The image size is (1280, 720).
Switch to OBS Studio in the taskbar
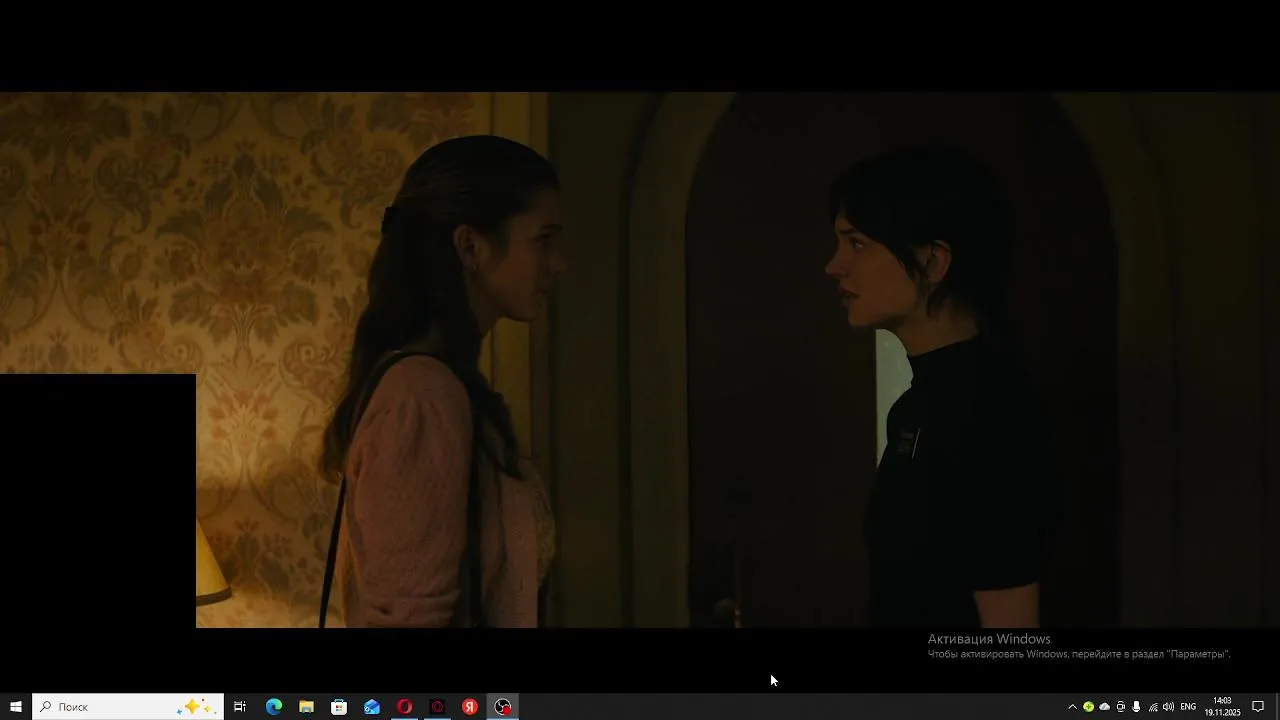click(503, 707)
